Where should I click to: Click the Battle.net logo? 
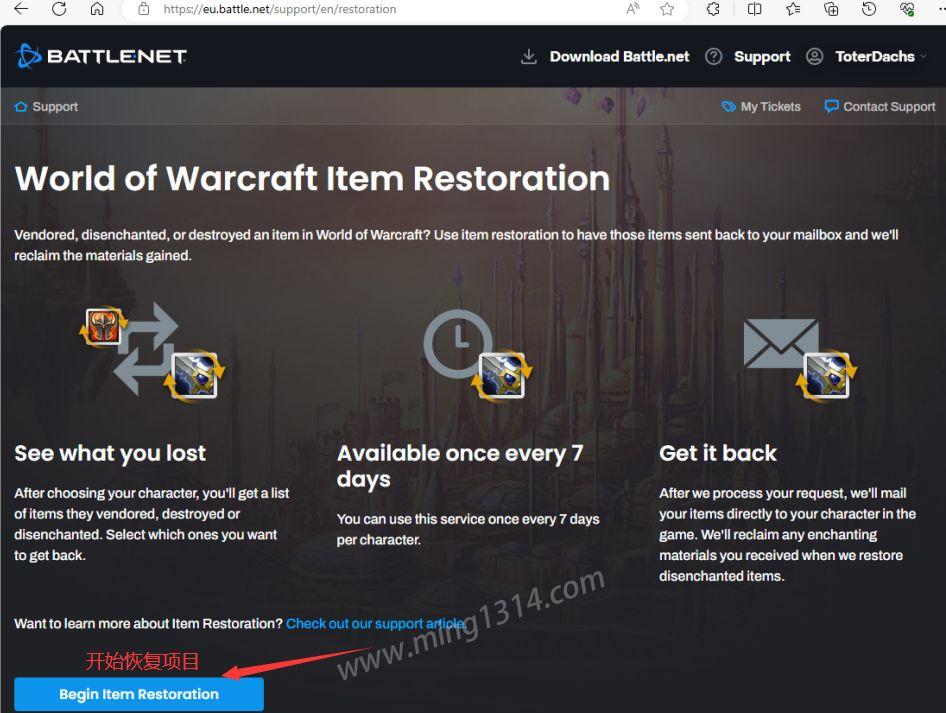point(101,56)
